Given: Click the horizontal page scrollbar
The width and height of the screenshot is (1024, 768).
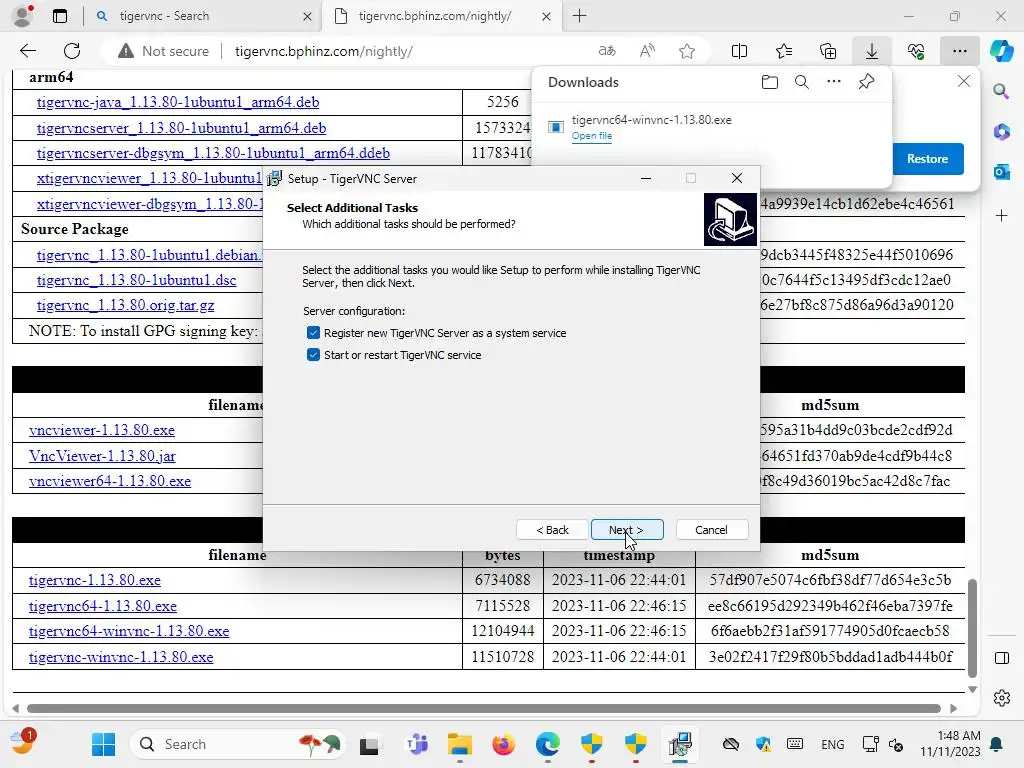Looking at the screenshot, I should (483, 709).
